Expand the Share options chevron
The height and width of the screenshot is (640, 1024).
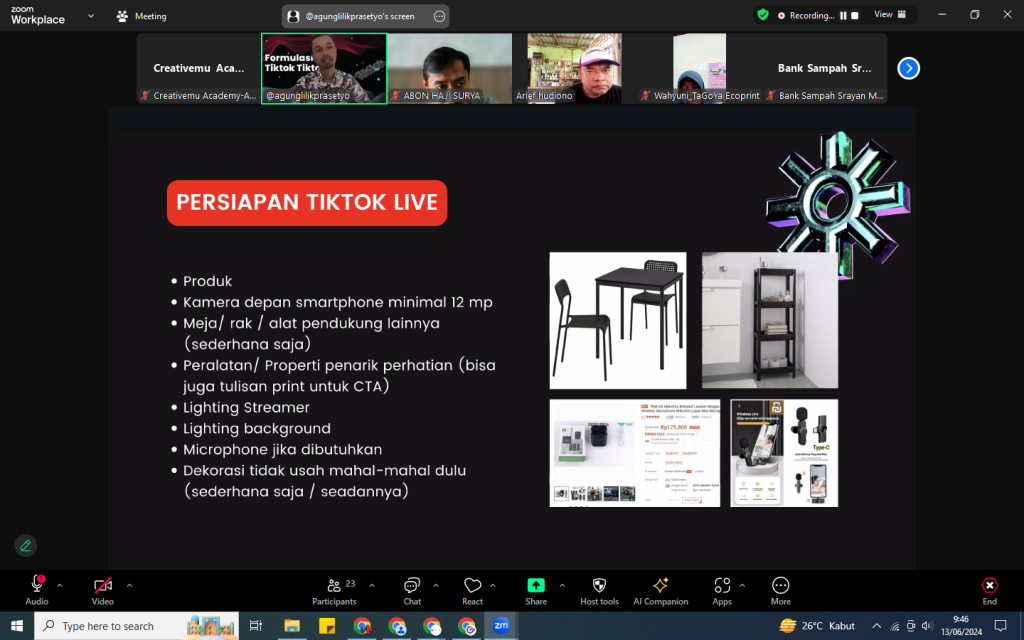click(x=562, y=585)
